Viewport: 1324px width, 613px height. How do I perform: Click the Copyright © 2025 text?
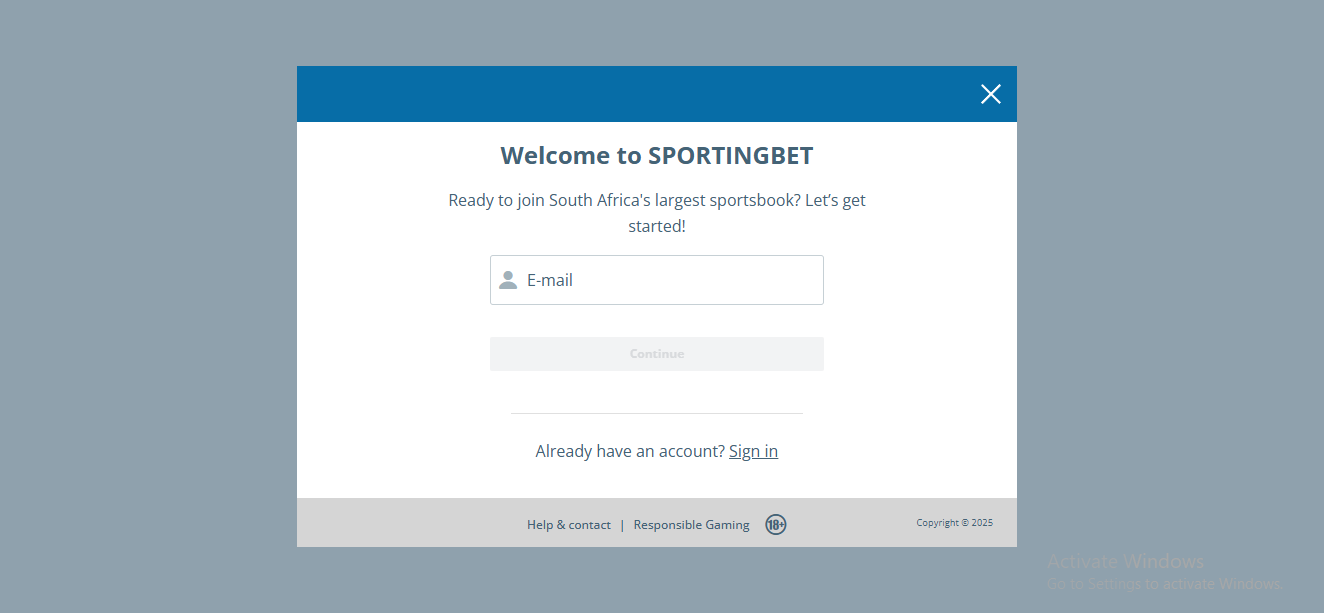tap(955, 522)
